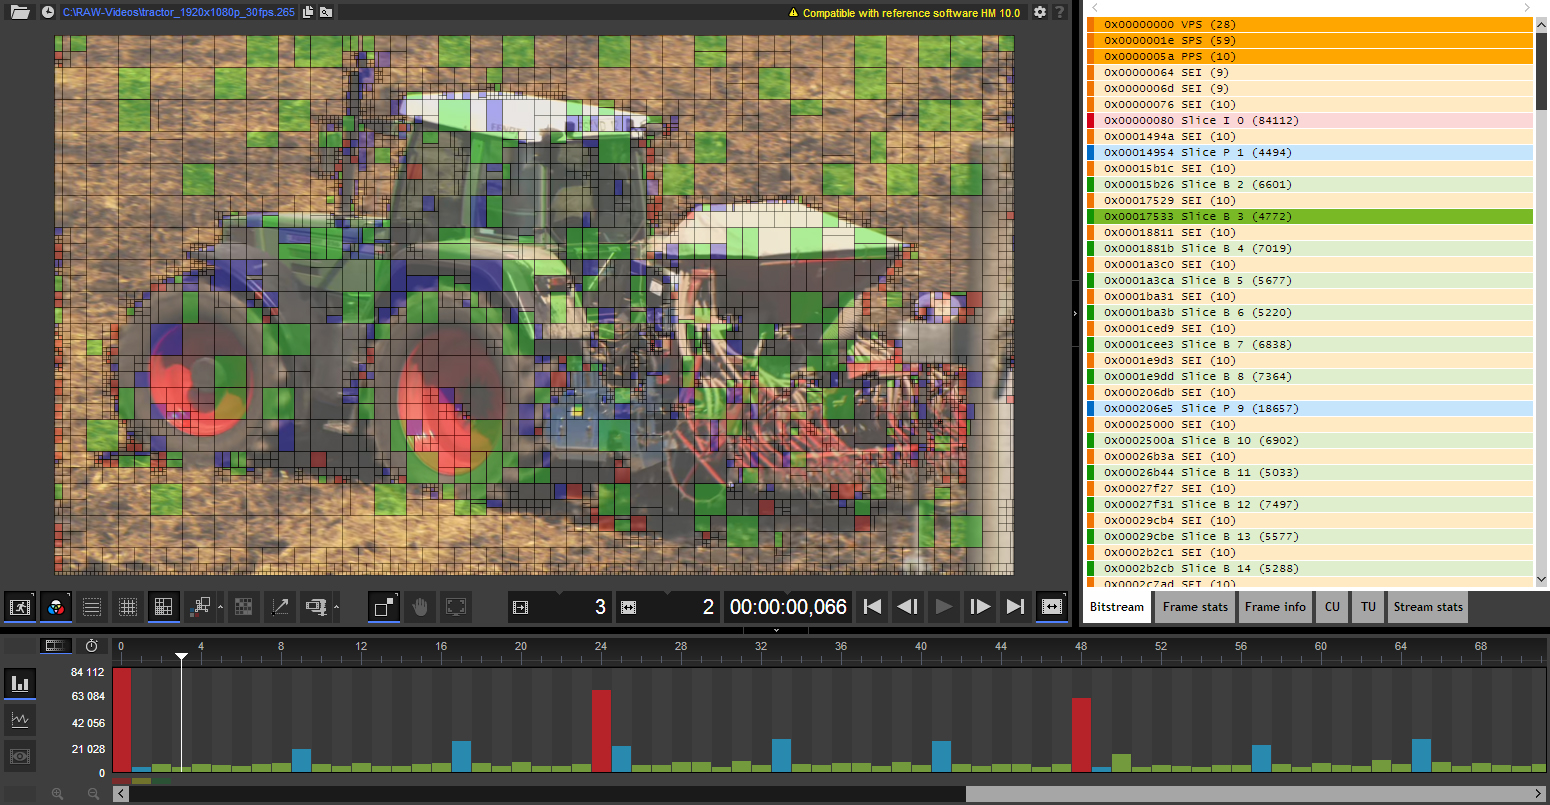Step back one frame
Image resolution: width=1550 pixels, height=805 pixels.
click(908, 607)
